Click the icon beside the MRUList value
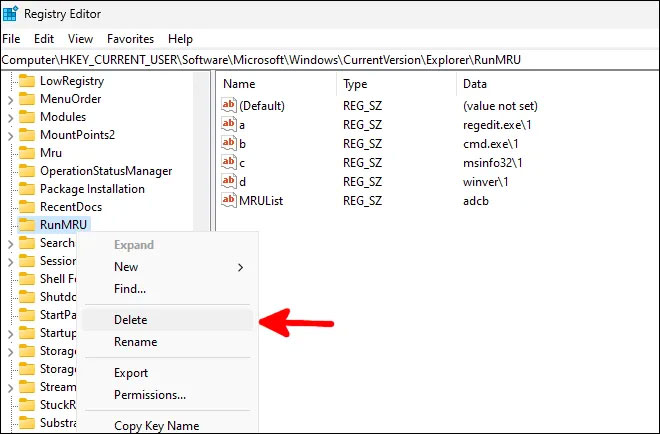 pos(228,201)
